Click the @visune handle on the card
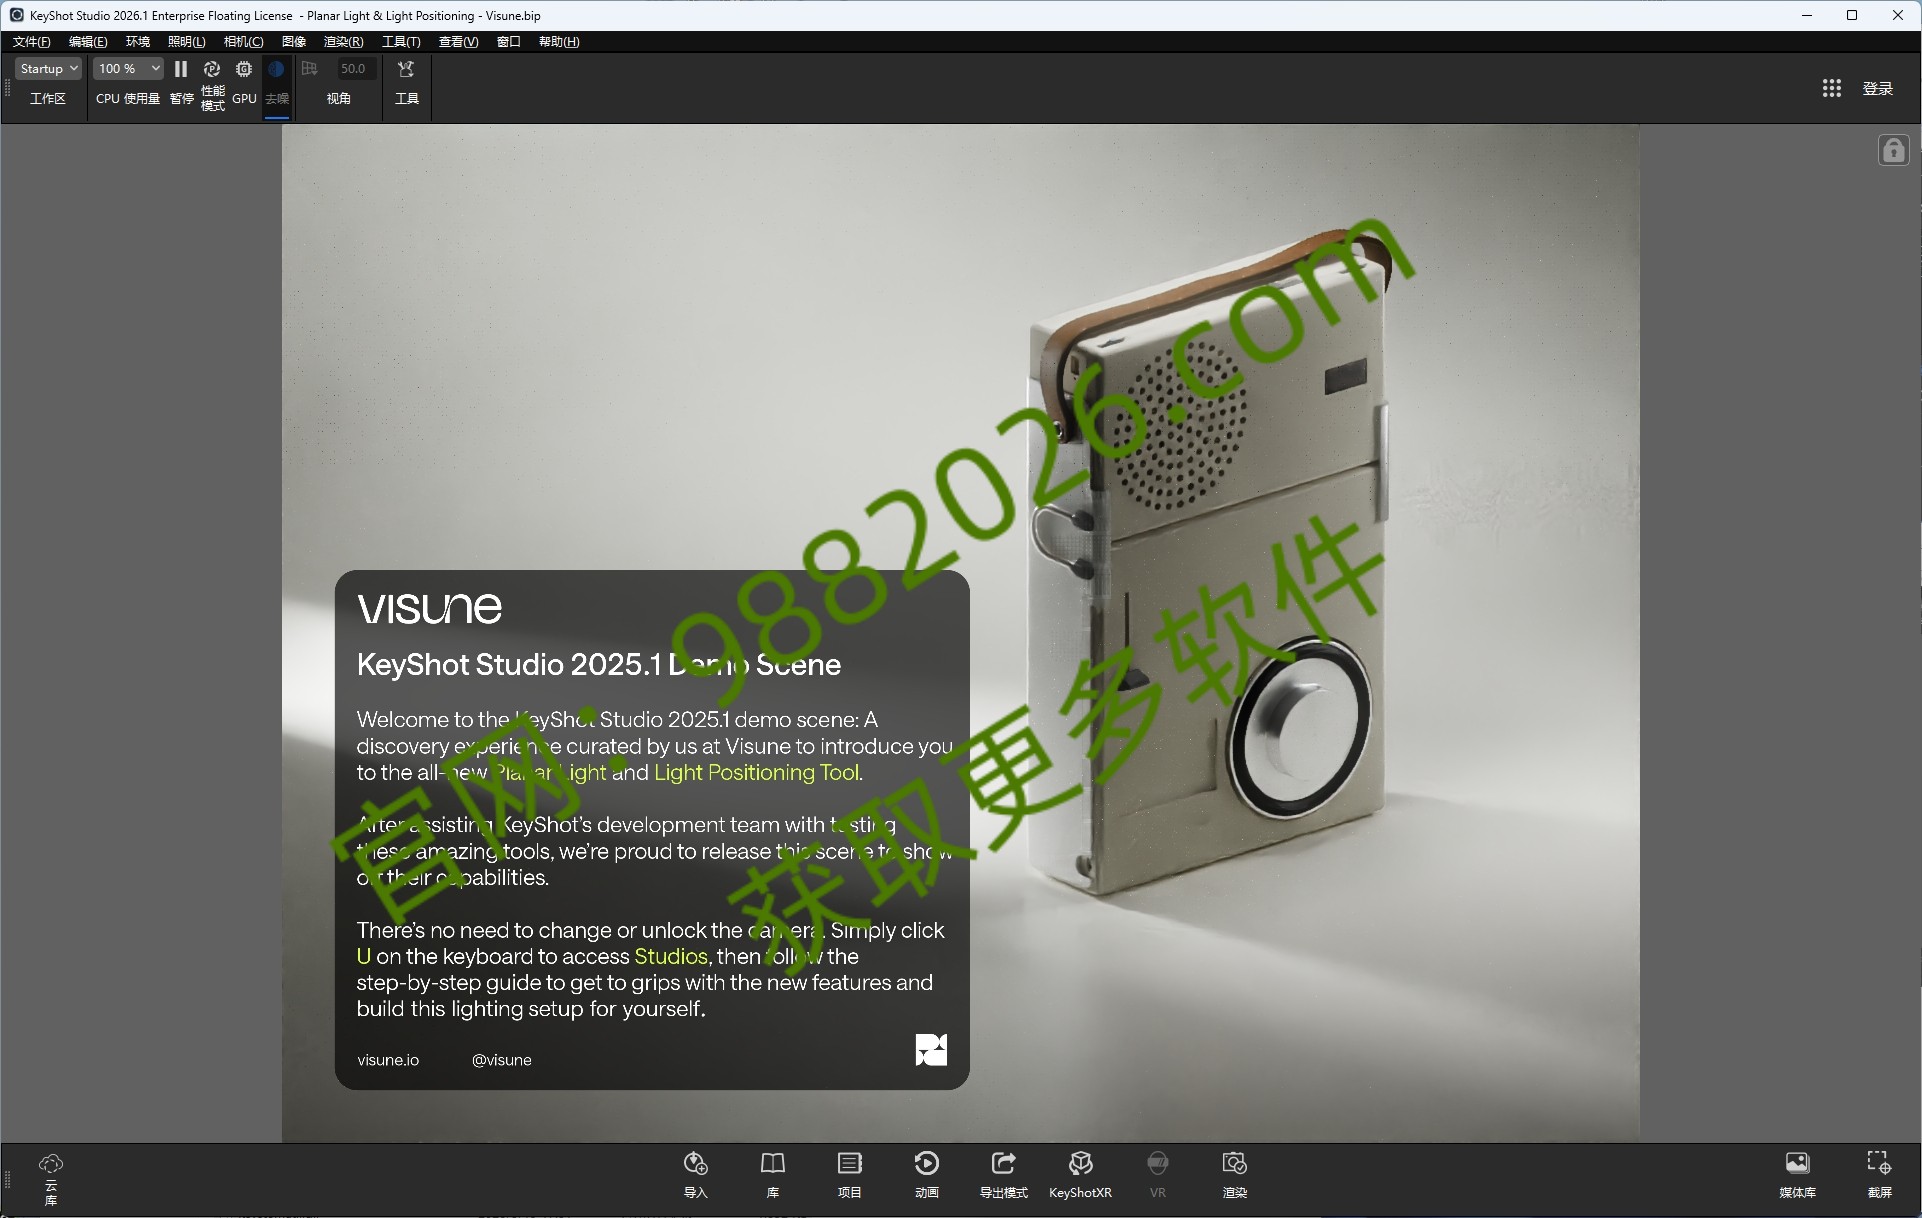Viewport: 1922px width, 1218px height. click(502, 1060)
